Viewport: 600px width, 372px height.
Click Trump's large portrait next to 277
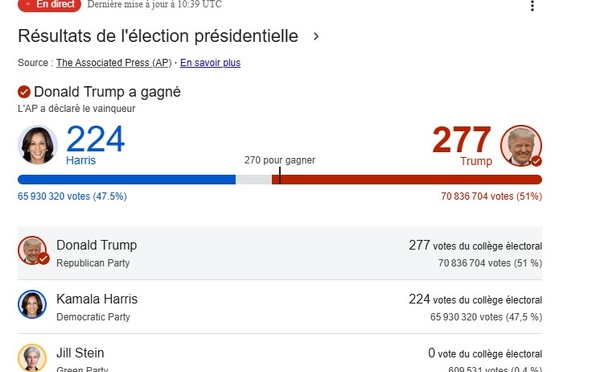[521, 145]
